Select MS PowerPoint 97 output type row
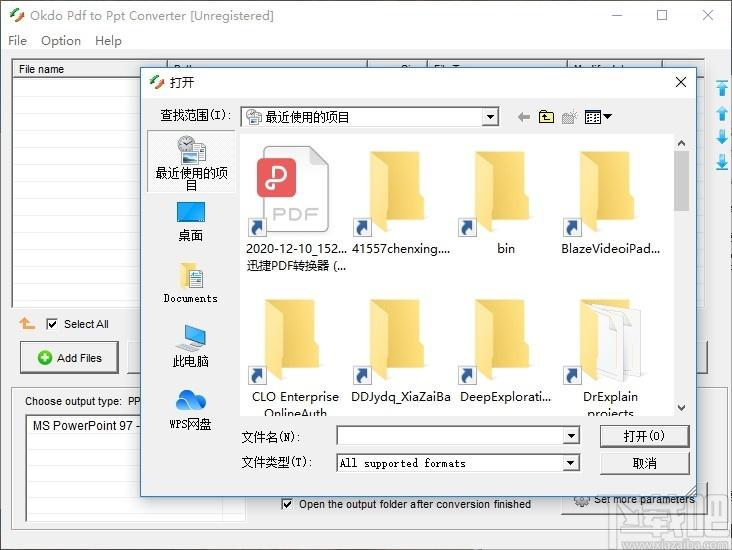The height and width of the screenshot is (550, 732). [84, 426]
